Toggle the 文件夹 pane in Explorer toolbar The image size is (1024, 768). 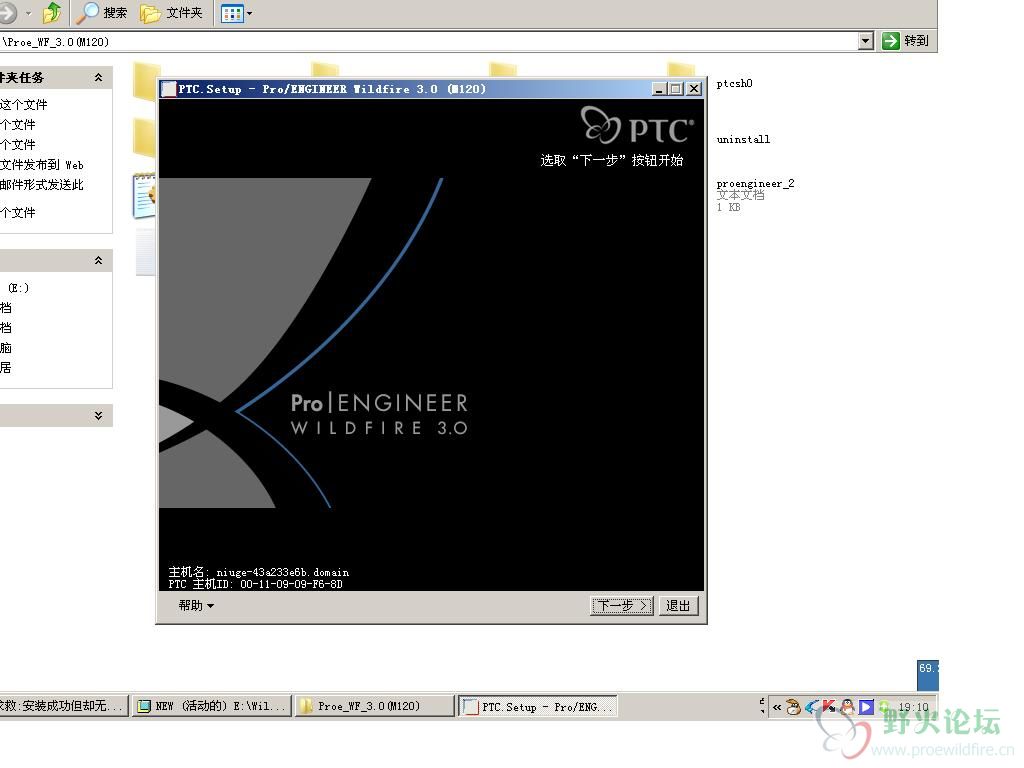[x=172, y=12]
